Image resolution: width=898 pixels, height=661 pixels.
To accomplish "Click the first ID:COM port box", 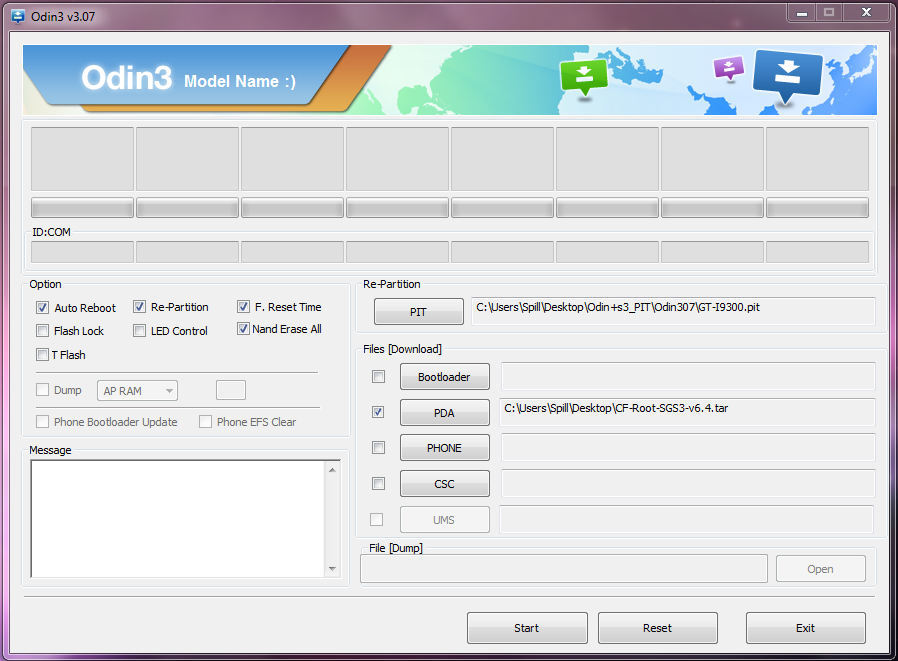I will point(82,252).
